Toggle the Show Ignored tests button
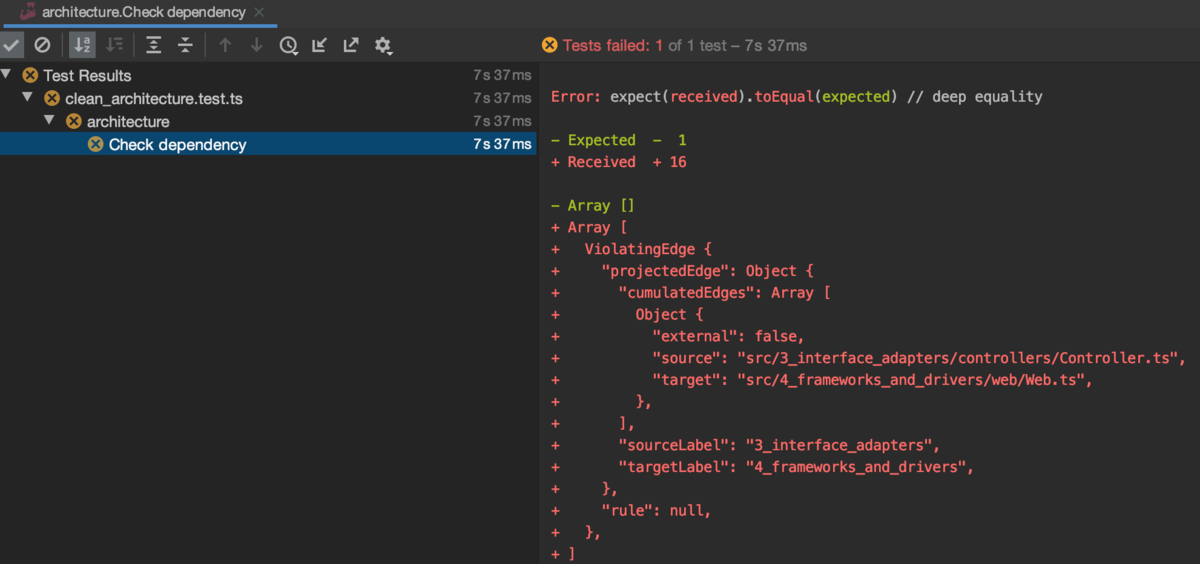 42,45
